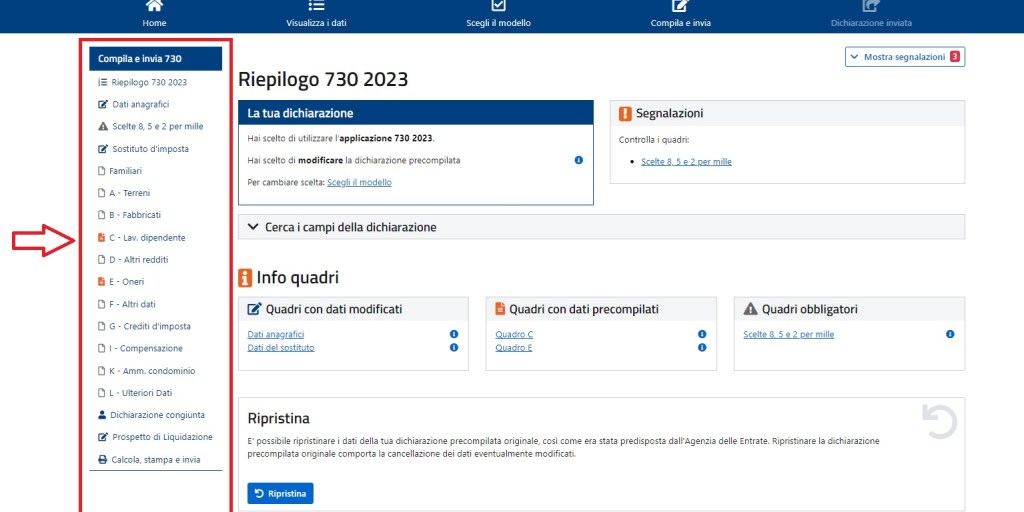Expand Mostra segnalazioni dropdown
This screenshot has height=512, width=1024.
point(904,57)
